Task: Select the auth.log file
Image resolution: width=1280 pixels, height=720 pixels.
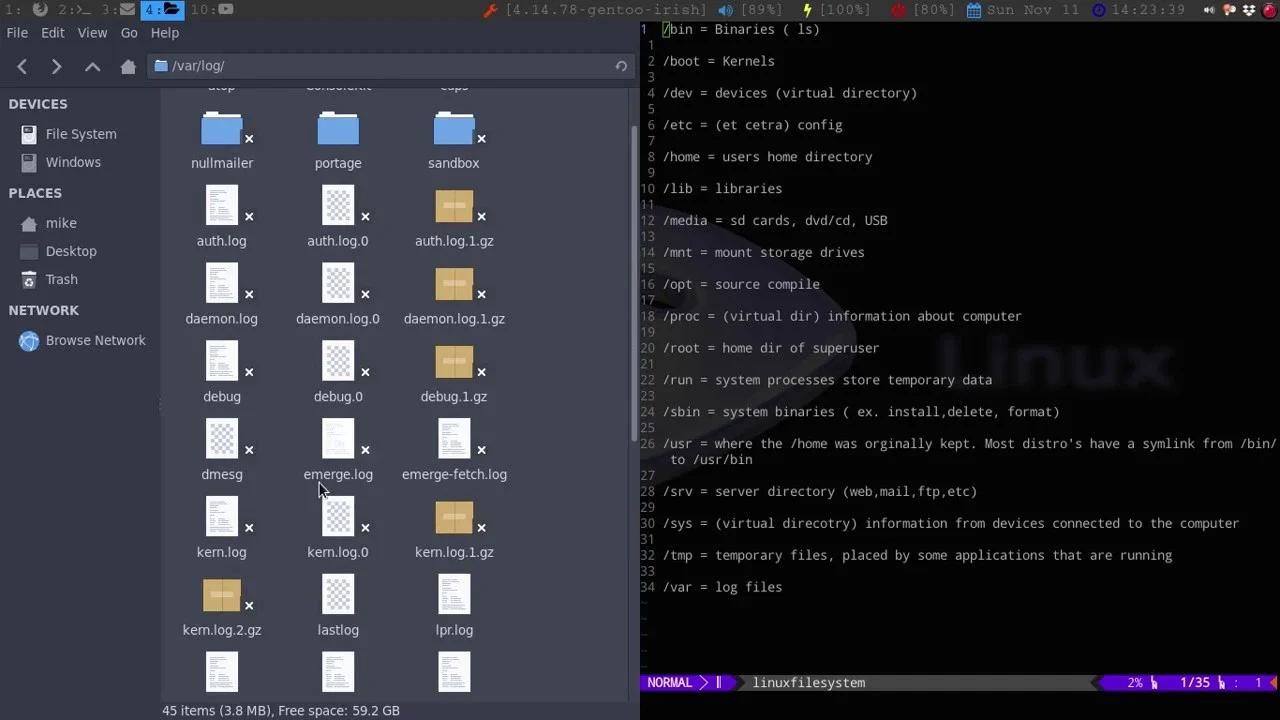Action: tap(222, 217)
